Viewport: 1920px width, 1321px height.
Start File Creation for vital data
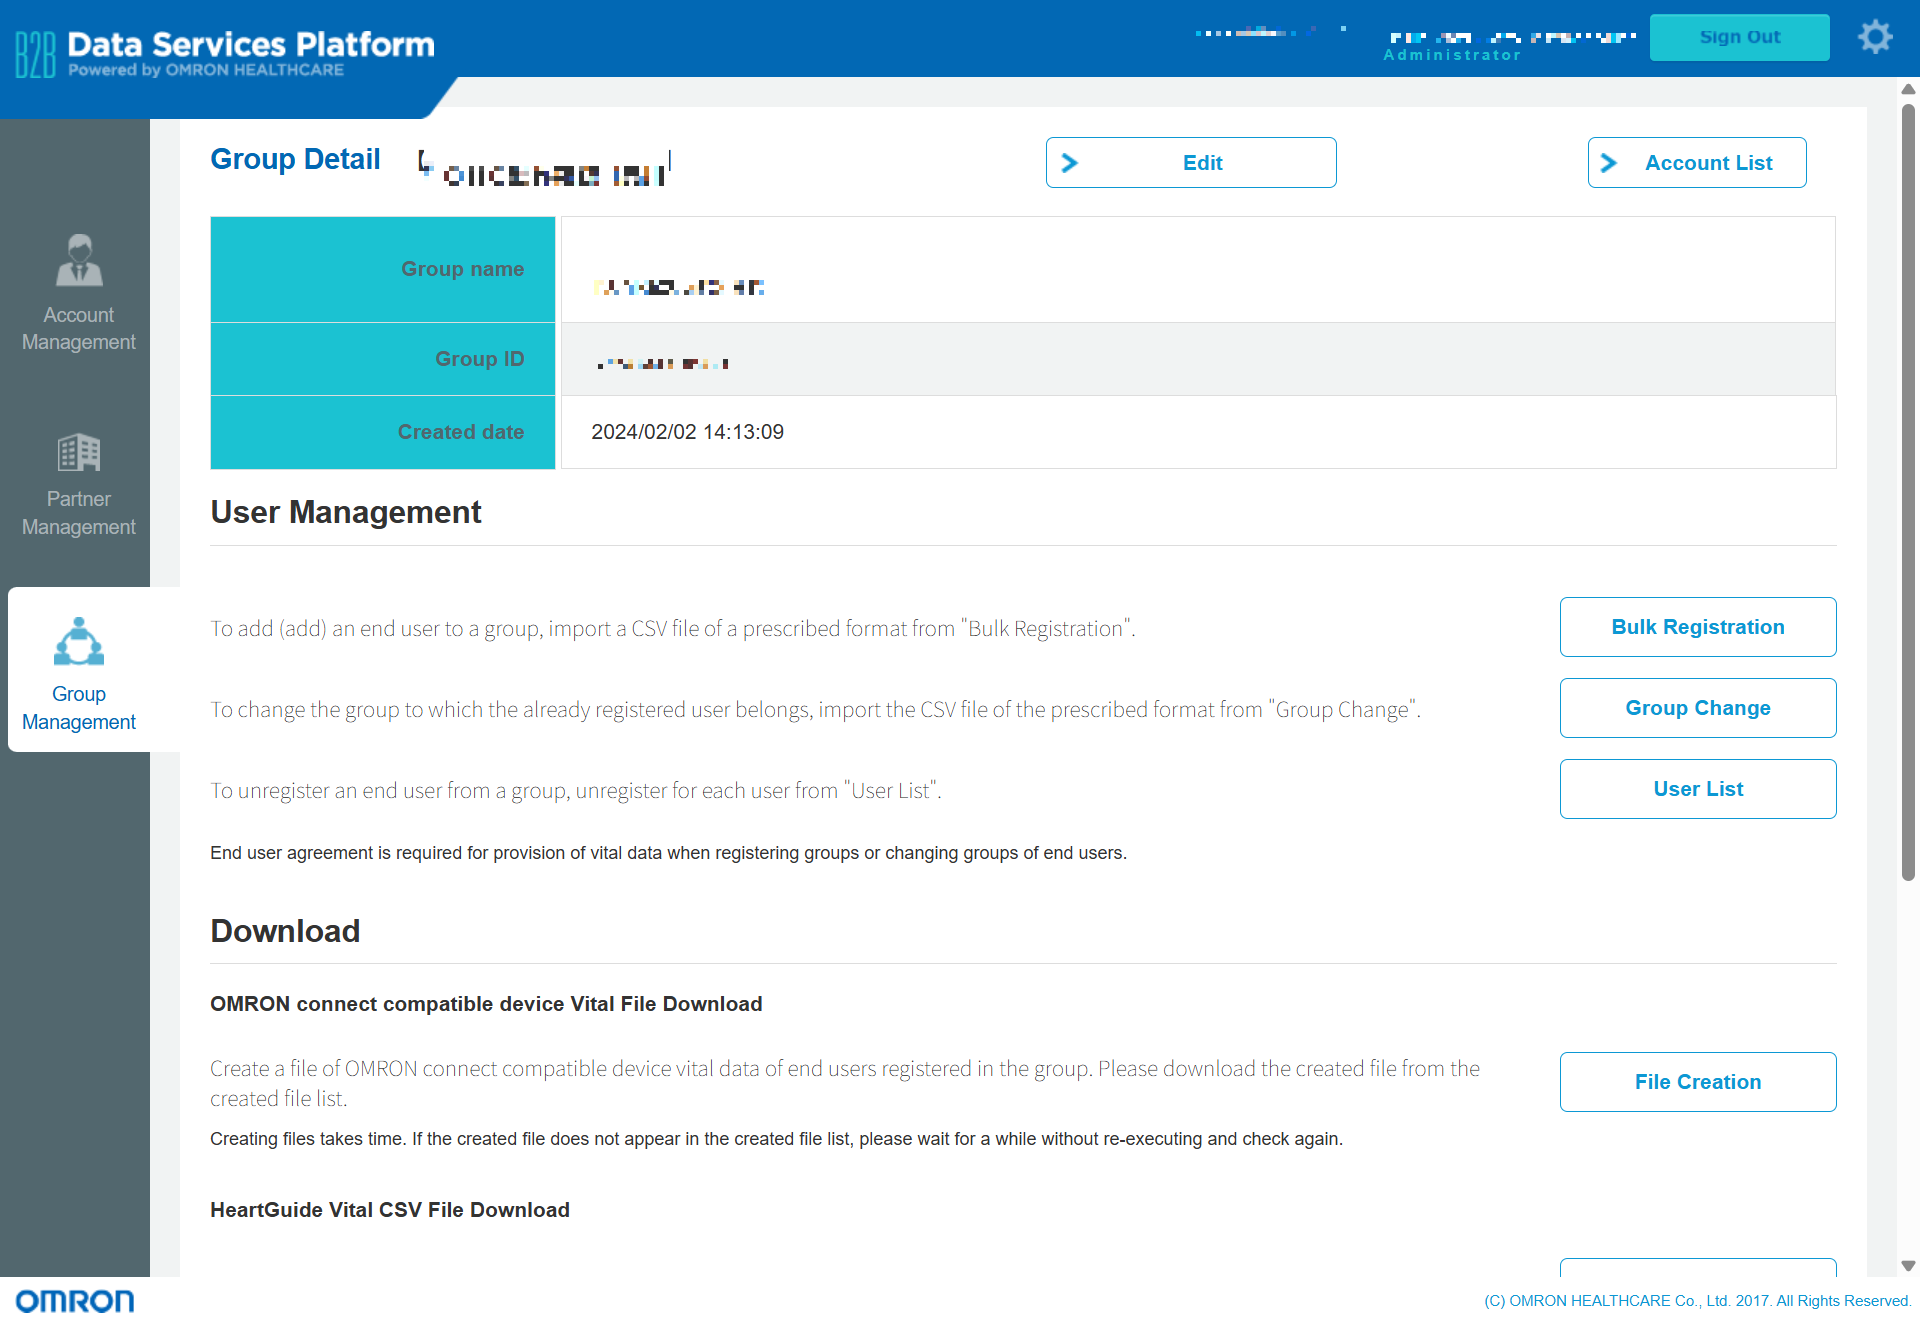(x=1697, y=1082)
